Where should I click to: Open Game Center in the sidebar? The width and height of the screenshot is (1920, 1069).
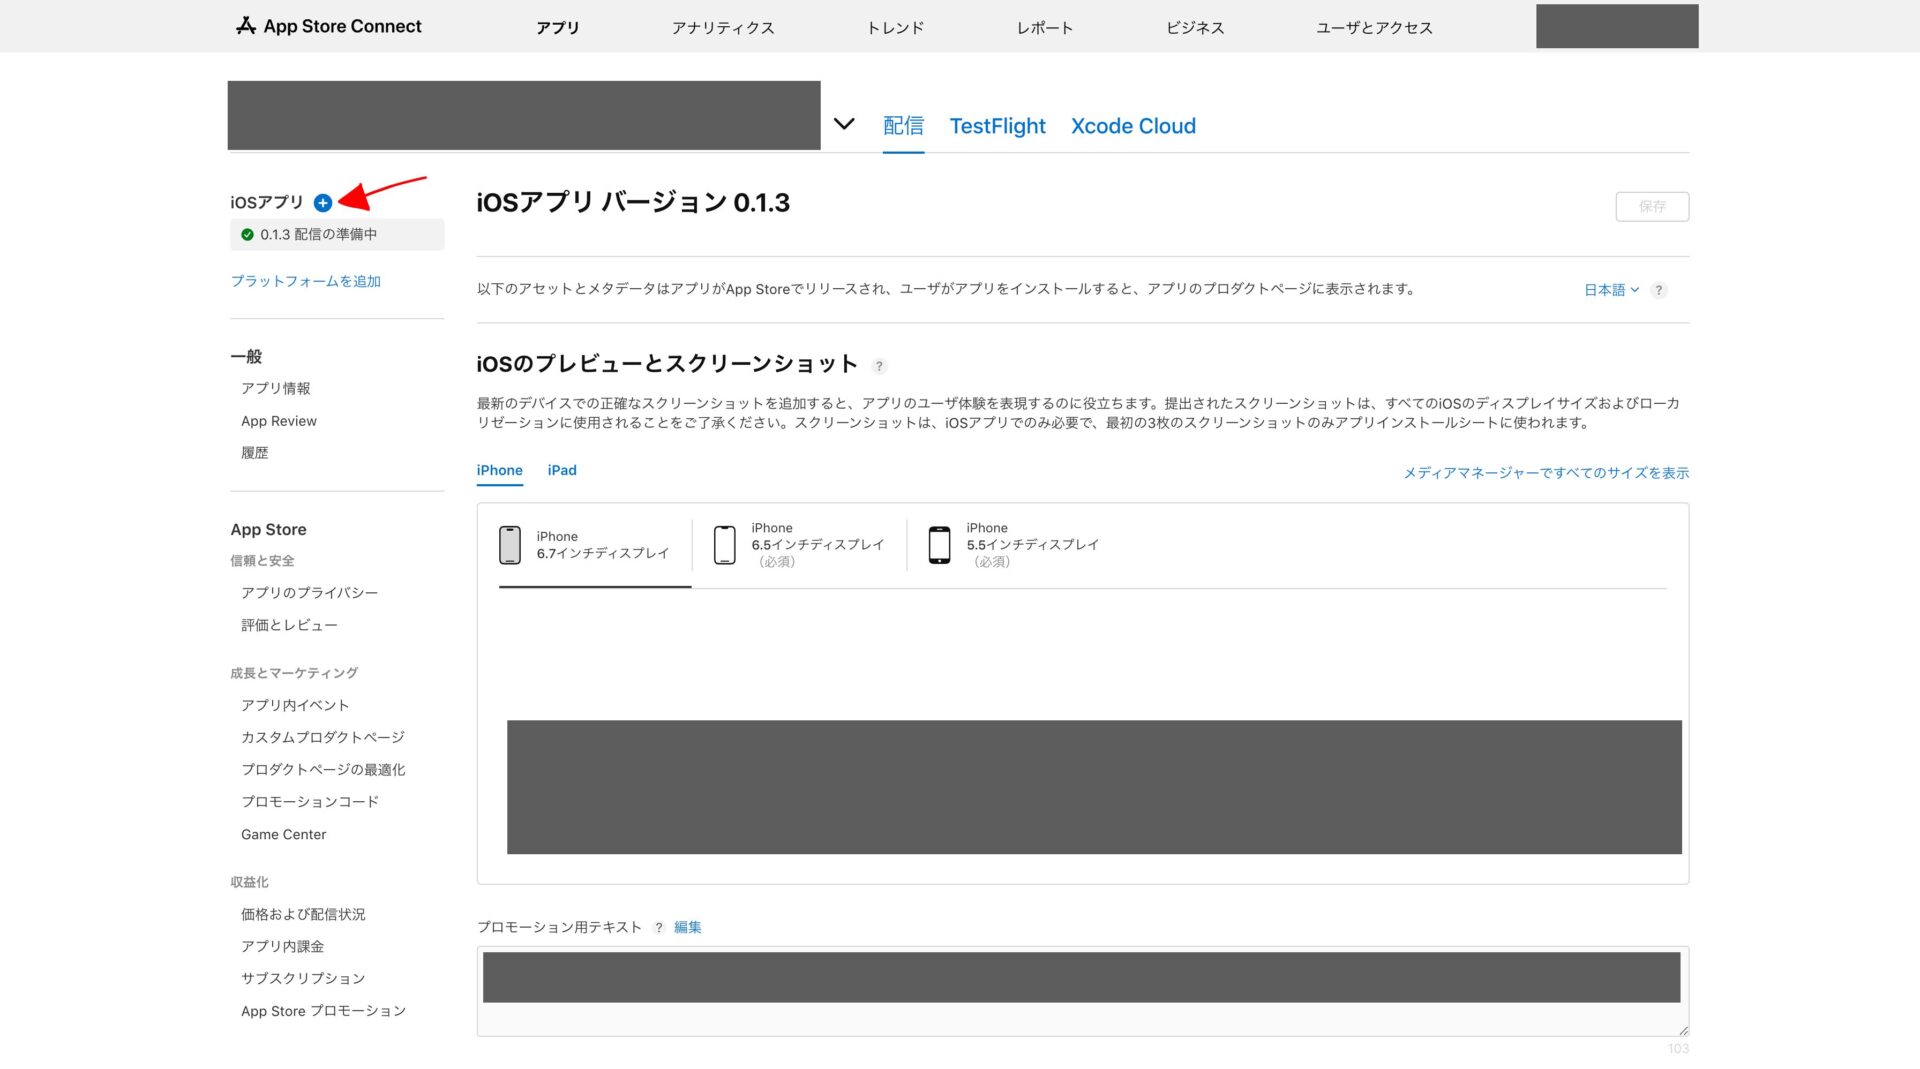283,834
